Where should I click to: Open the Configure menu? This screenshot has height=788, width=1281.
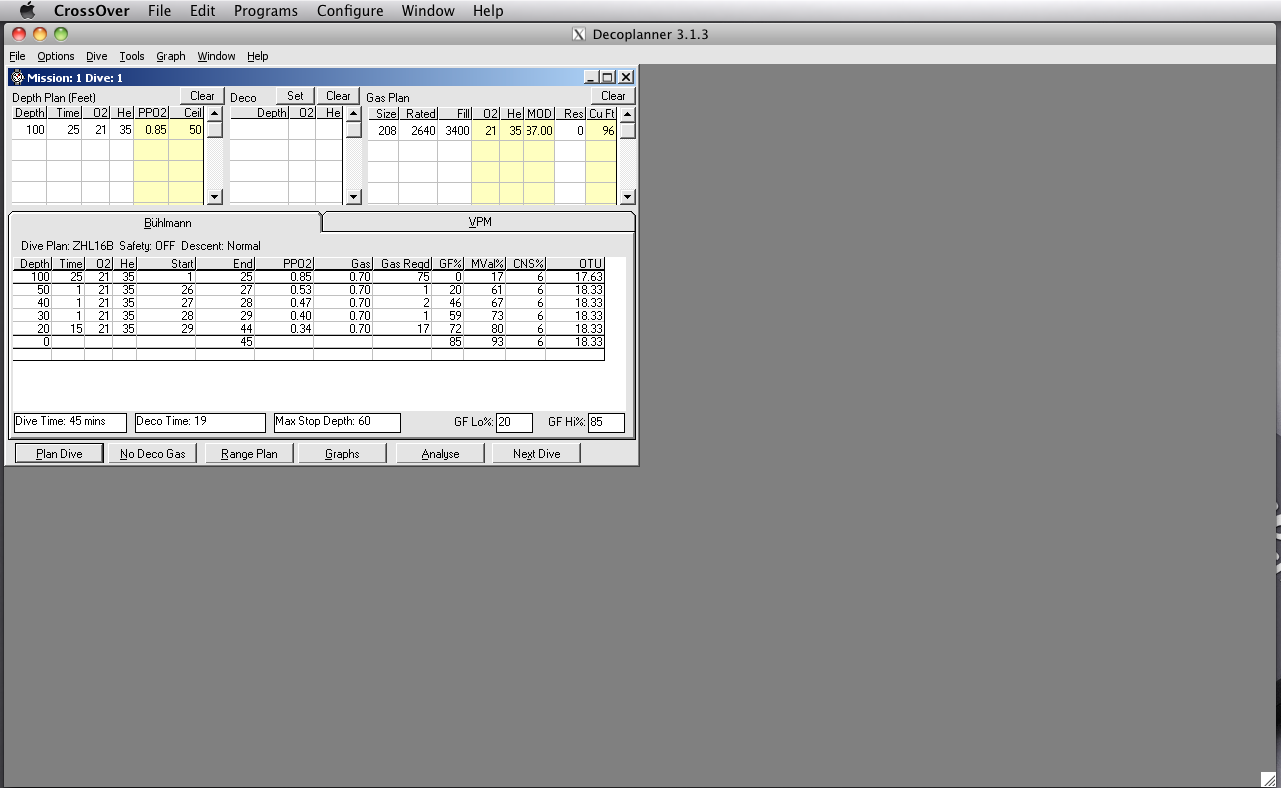[350, 11]
